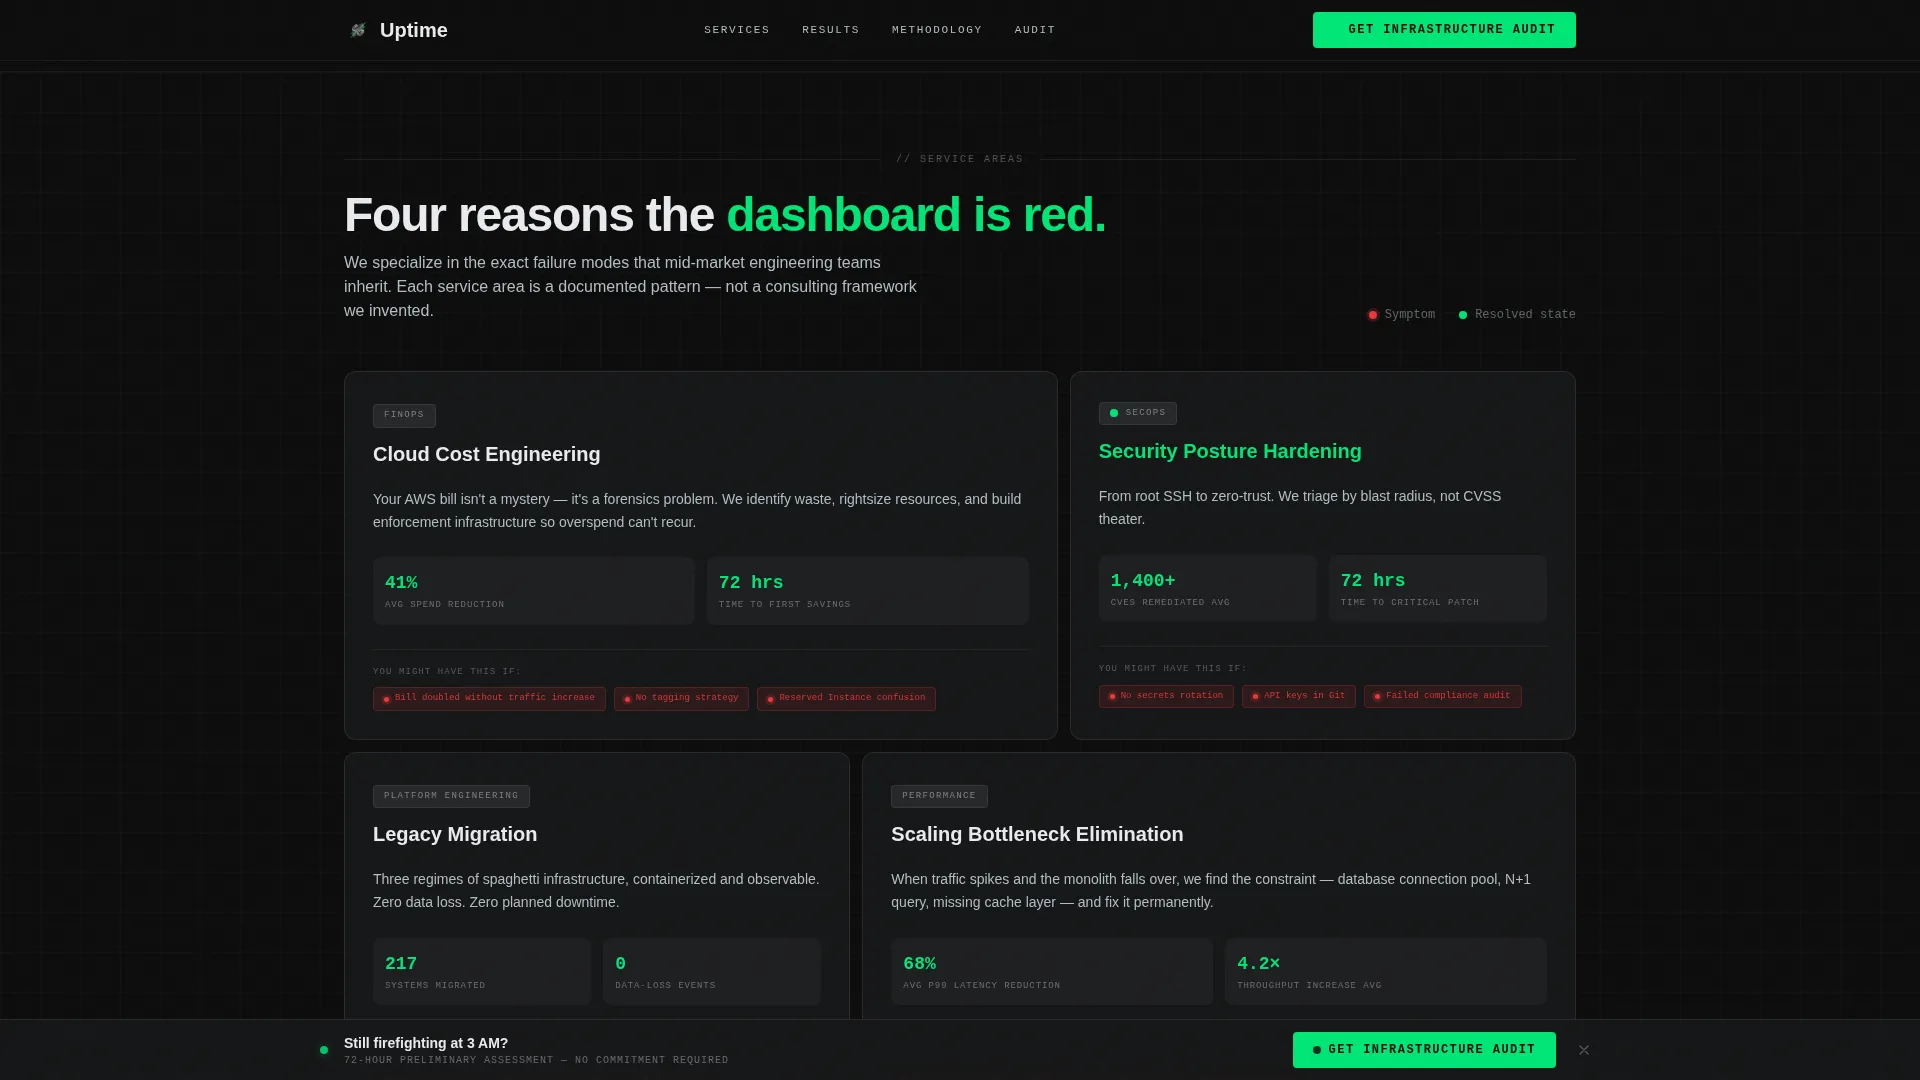This screenshot has width=1920, height=1080.
Task: Click header Get Infrastructure Audit button
Action: click(1444, 30)
